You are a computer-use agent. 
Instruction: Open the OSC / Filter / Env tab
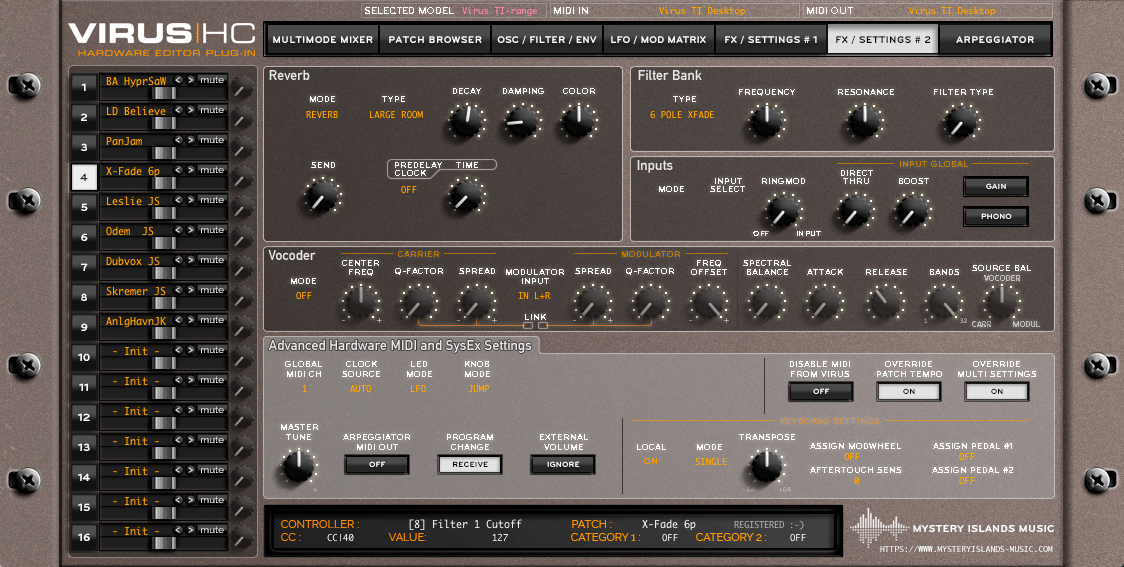pyautogui.click(x=547, y=39)
